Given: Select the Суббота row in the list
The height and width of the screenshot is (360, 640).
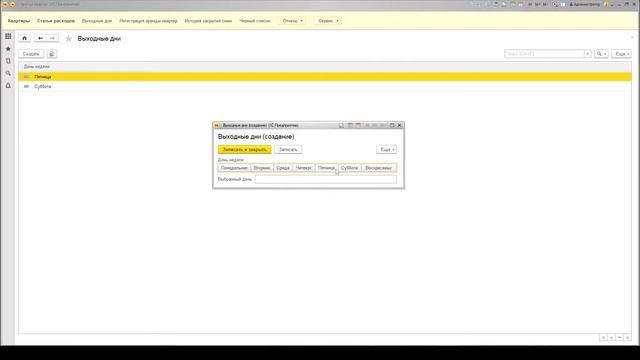Looking at the screenshot, I should (x=325, y=87).
